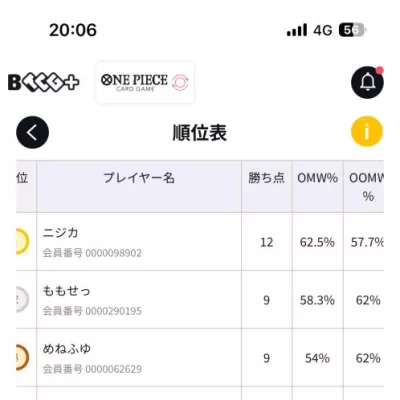Tap the bronze third-place medal

(x=22, y=357)
